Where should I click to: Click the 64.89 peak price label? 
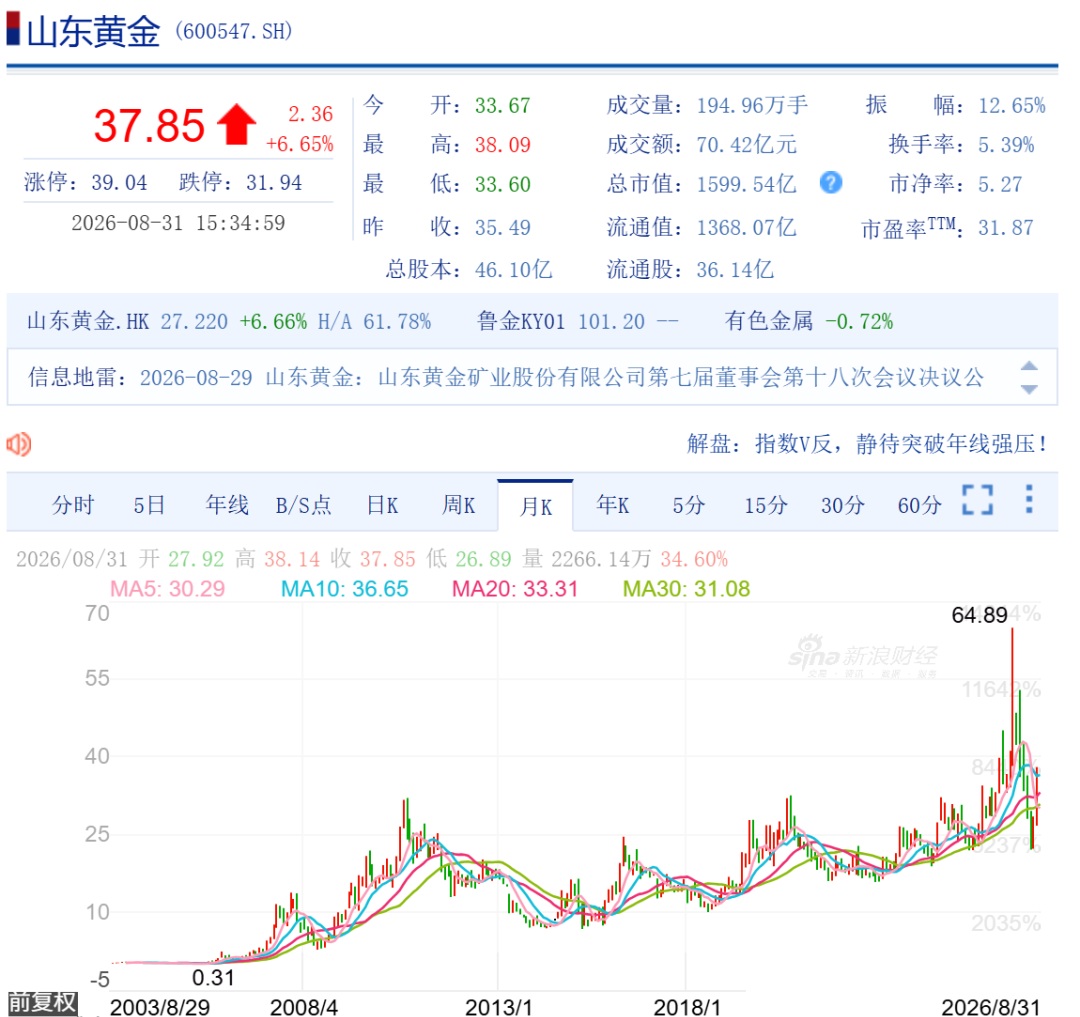click(x=979, y=614)
